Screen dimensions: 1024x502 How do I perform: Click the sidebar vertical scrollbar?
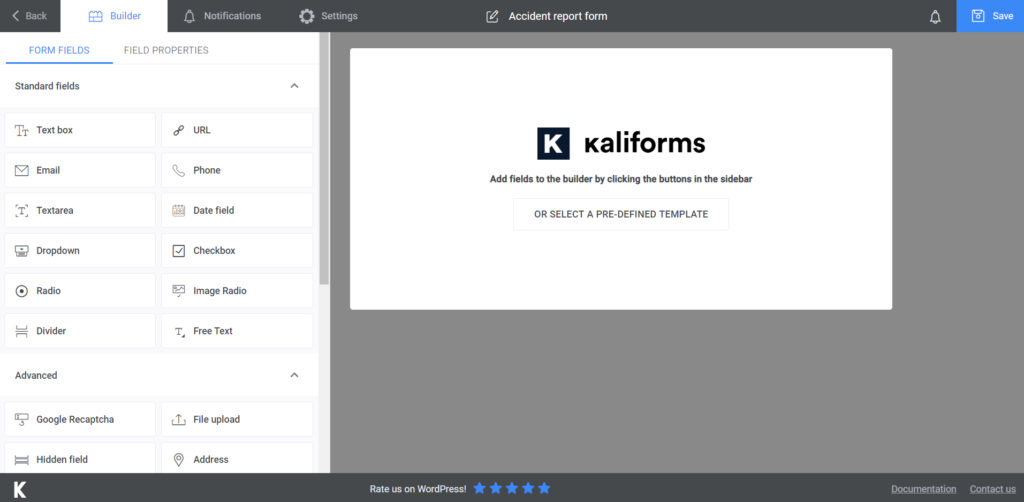325,158
